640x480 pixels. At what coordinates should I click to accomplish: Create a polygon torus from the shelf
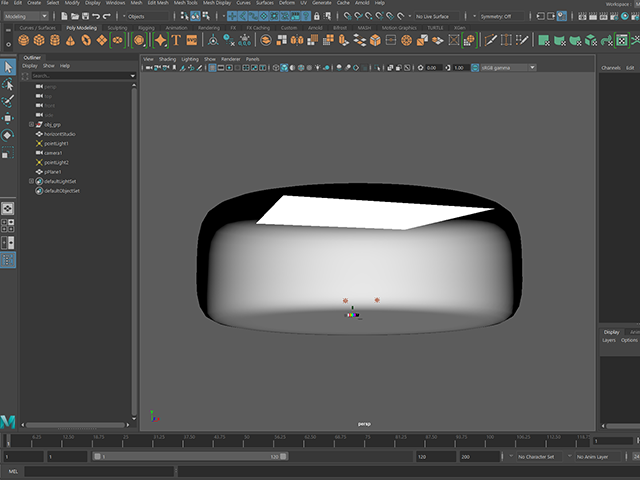tap(86, 40)
